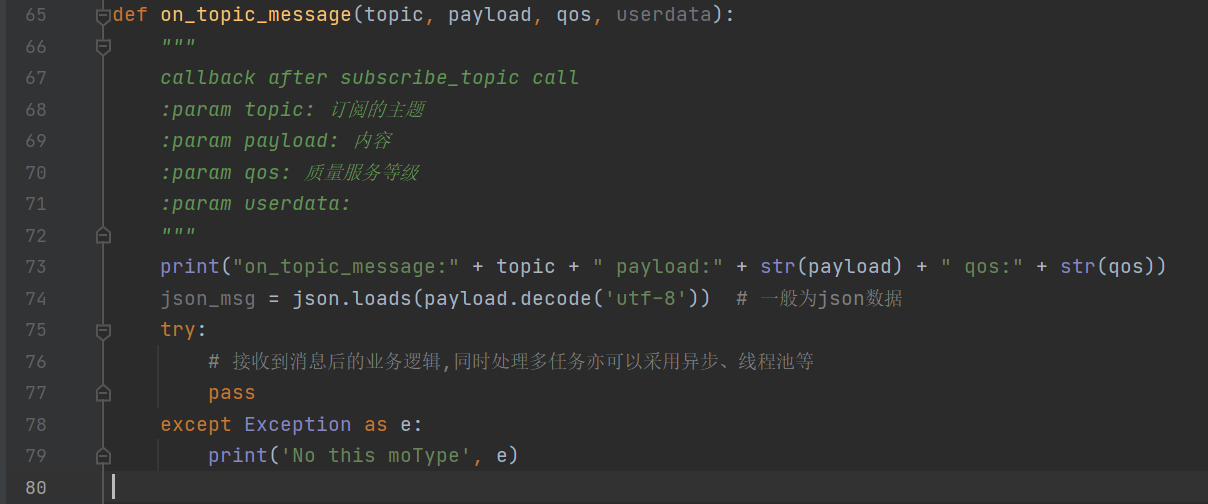This screenshot has height=504, width=1208.
Task: Click the '订阅的主题' description in the docstring
Action: 377,109
